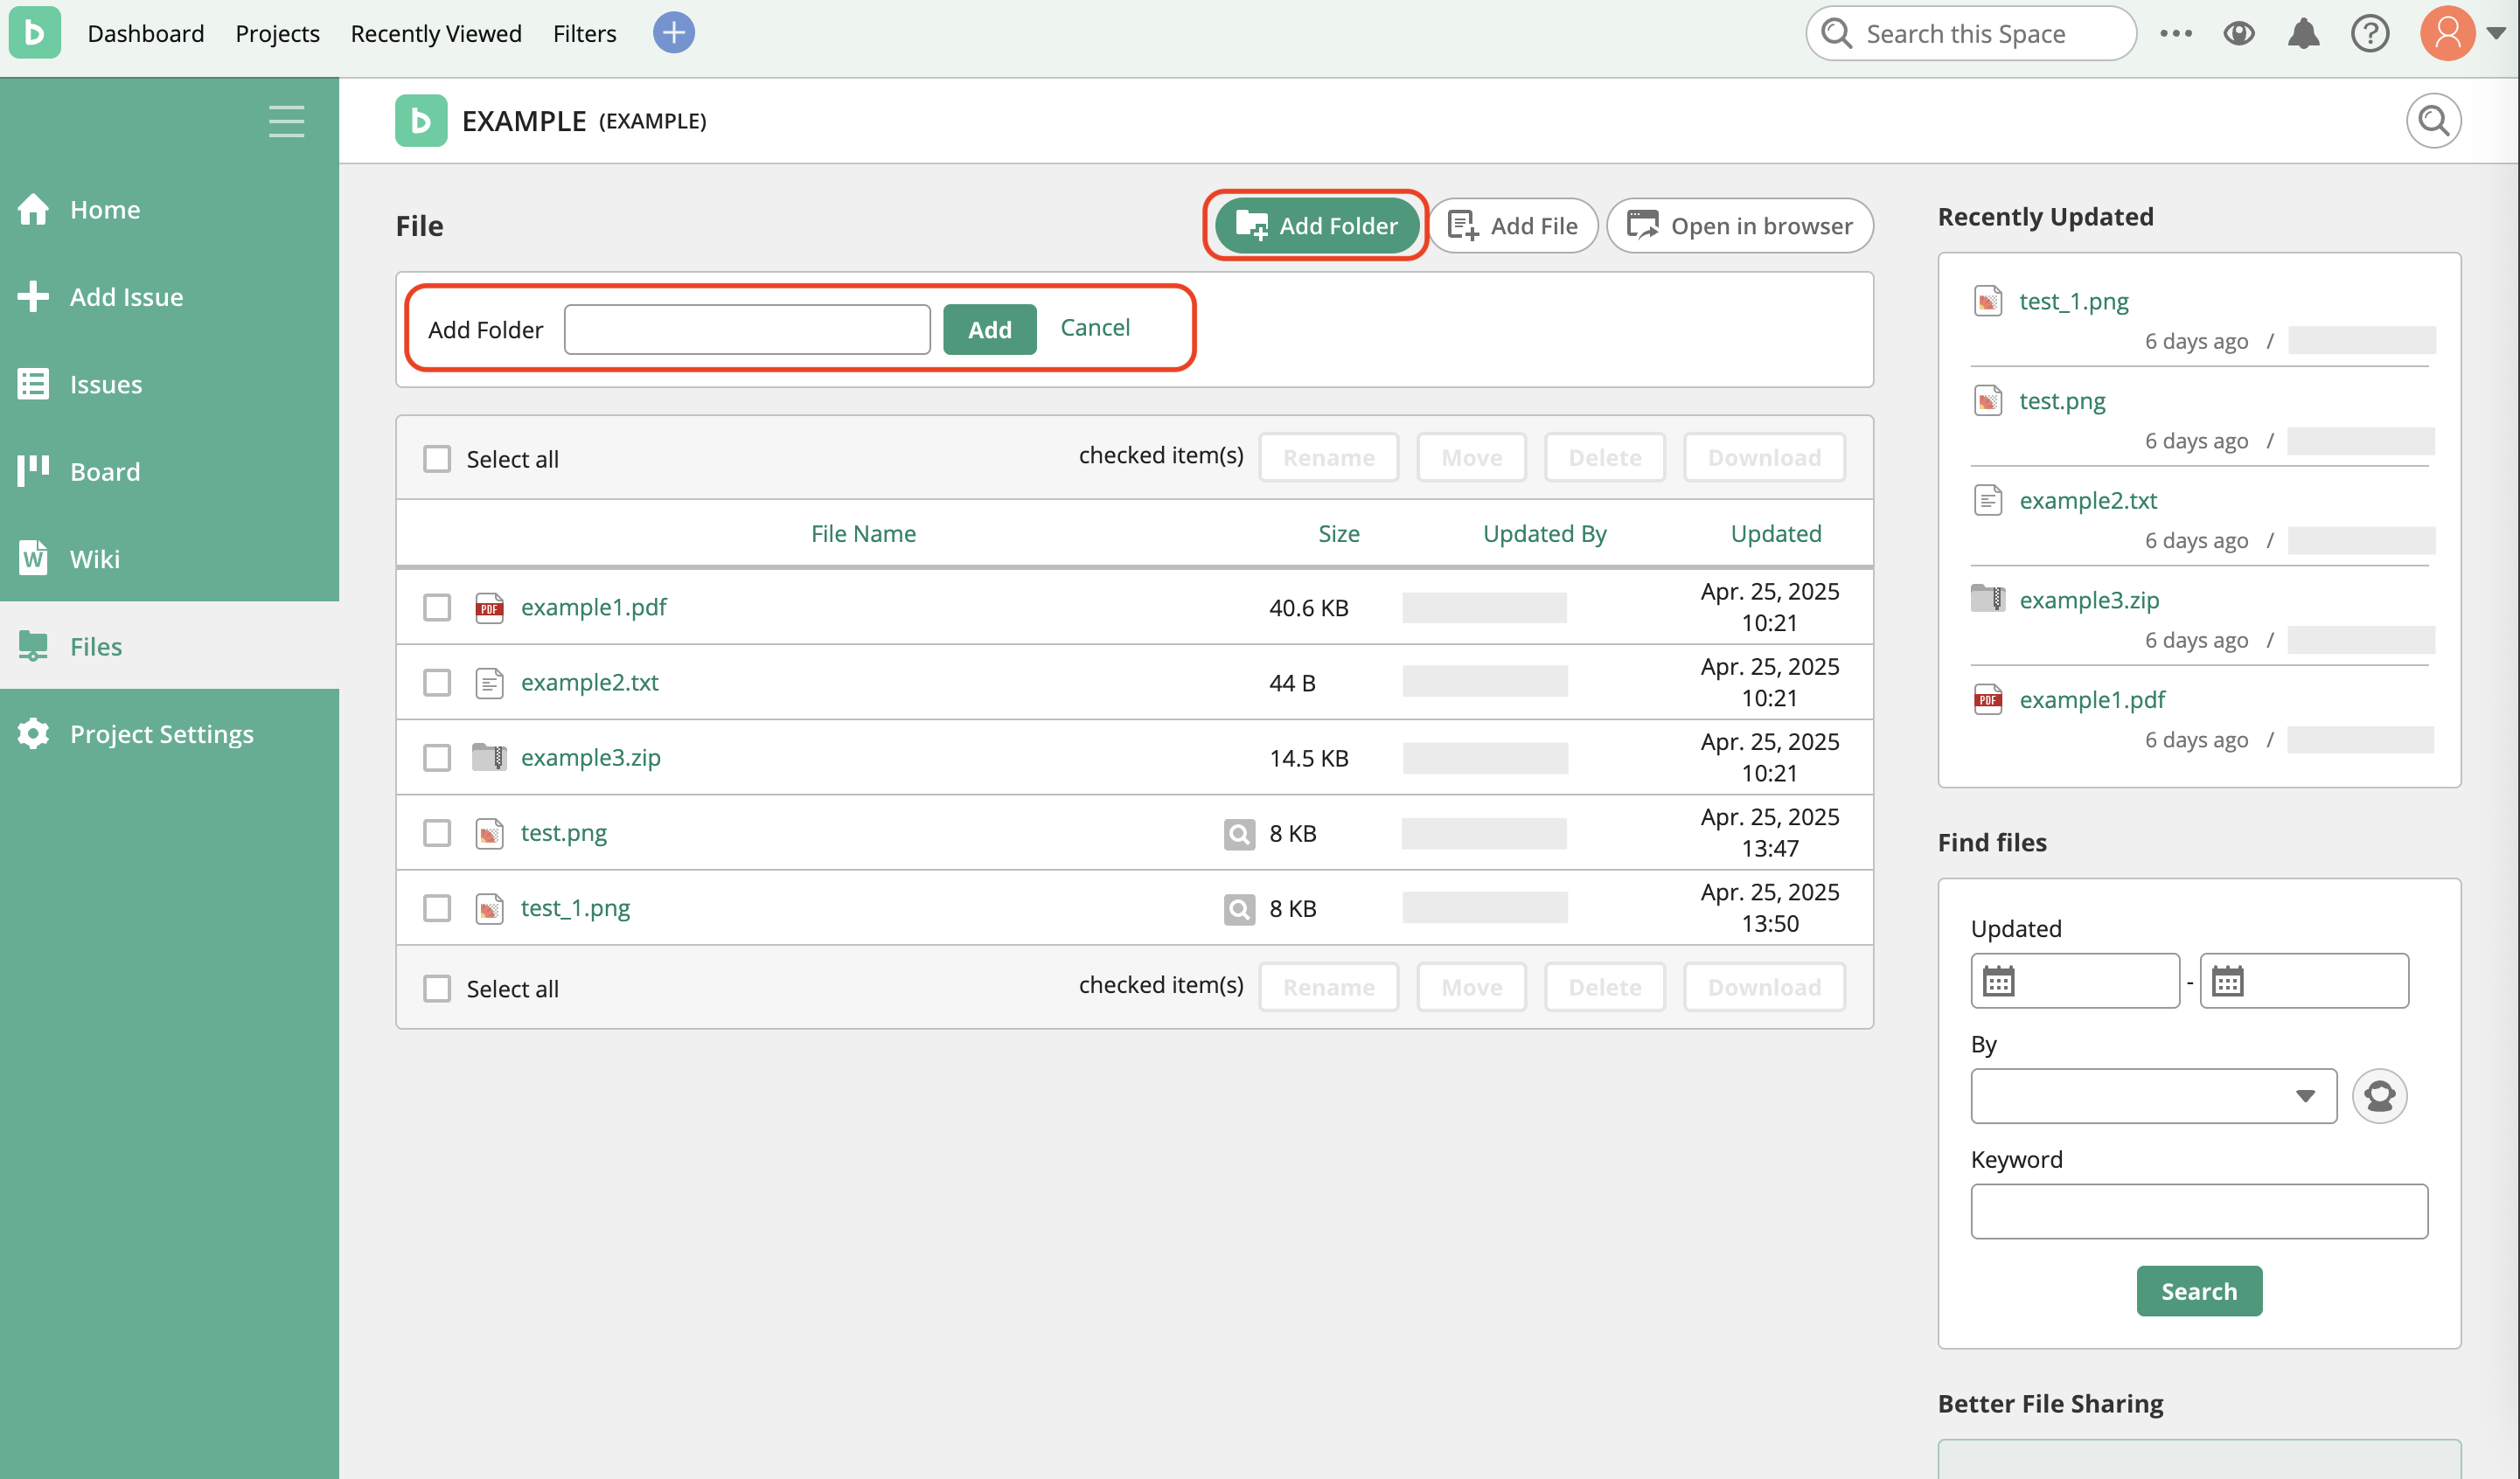Click Open in browser button
Image resolution: width=2520 pixels, height=1479 pixels.
(x=1740, y=226)
